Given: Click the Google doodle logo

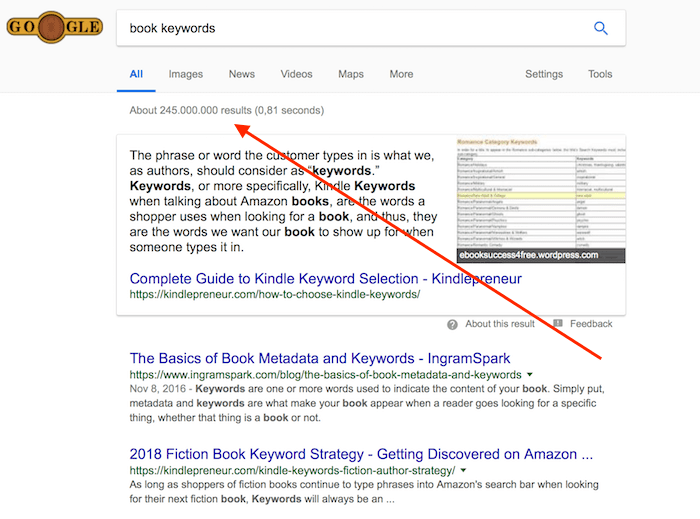Looking at the screenshot, I should [54, 27].
